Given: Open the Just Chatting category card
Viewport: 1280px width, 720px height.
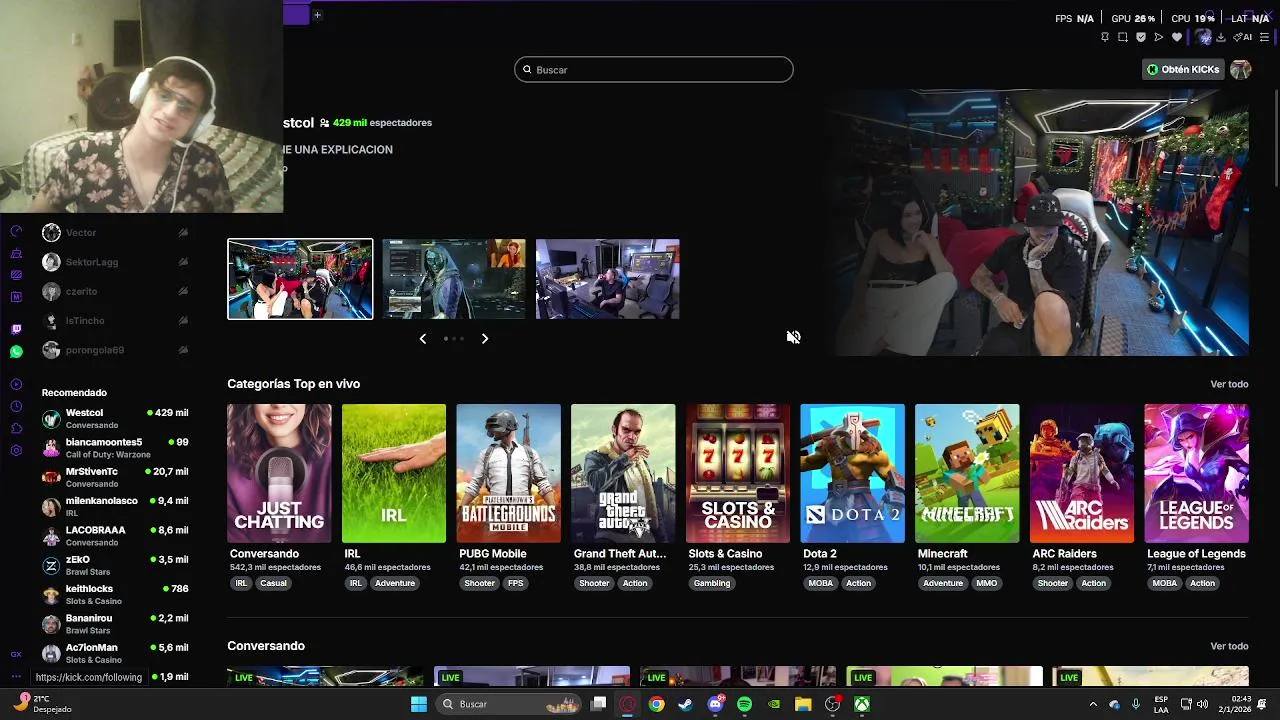Looking at the screenshot, I should click(279, 473).
